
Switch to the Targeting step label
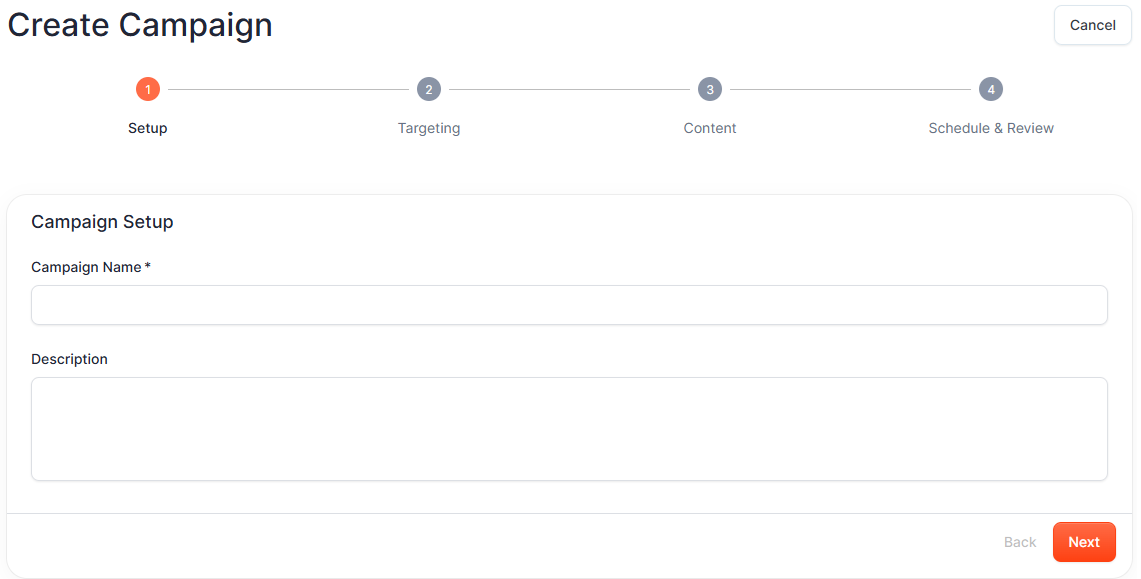(x=429, y=128)
